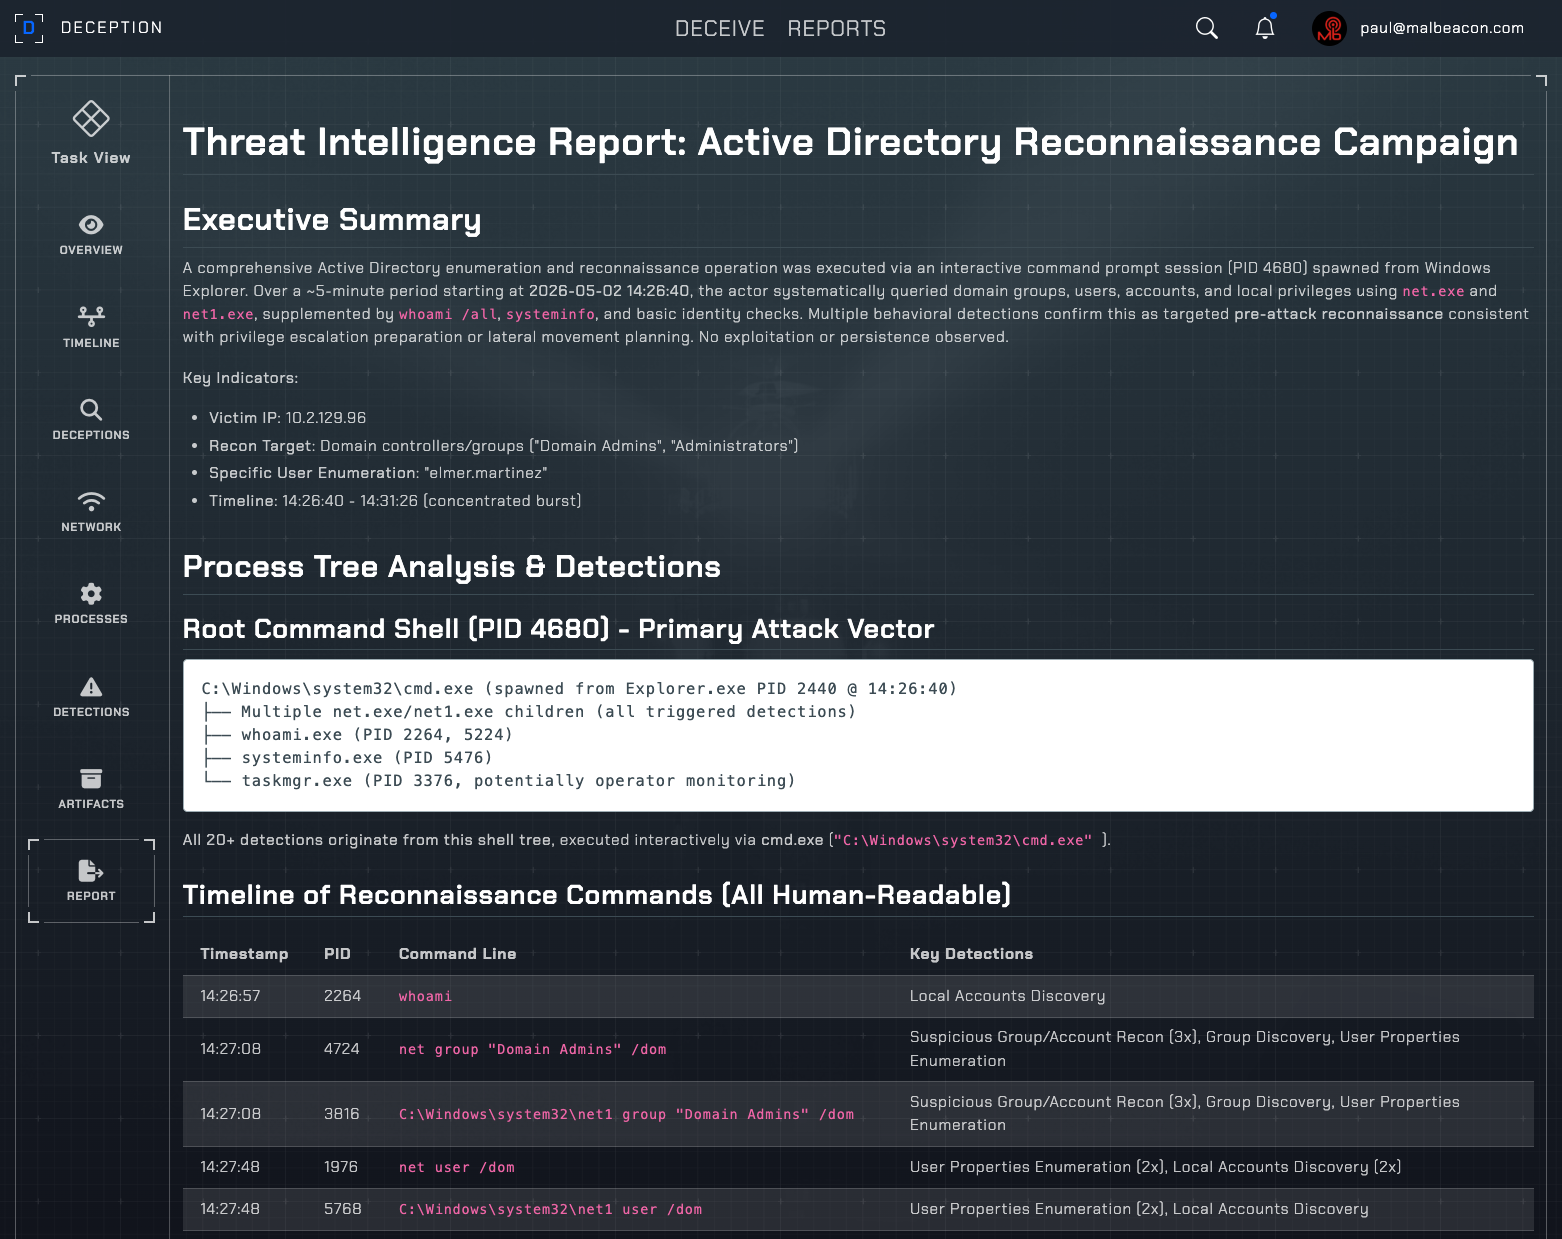1562x1239 pixels.
Task: Click Timeline 14:26:40 - 14:31:26 bullet
Action: (x=395, y=501)
